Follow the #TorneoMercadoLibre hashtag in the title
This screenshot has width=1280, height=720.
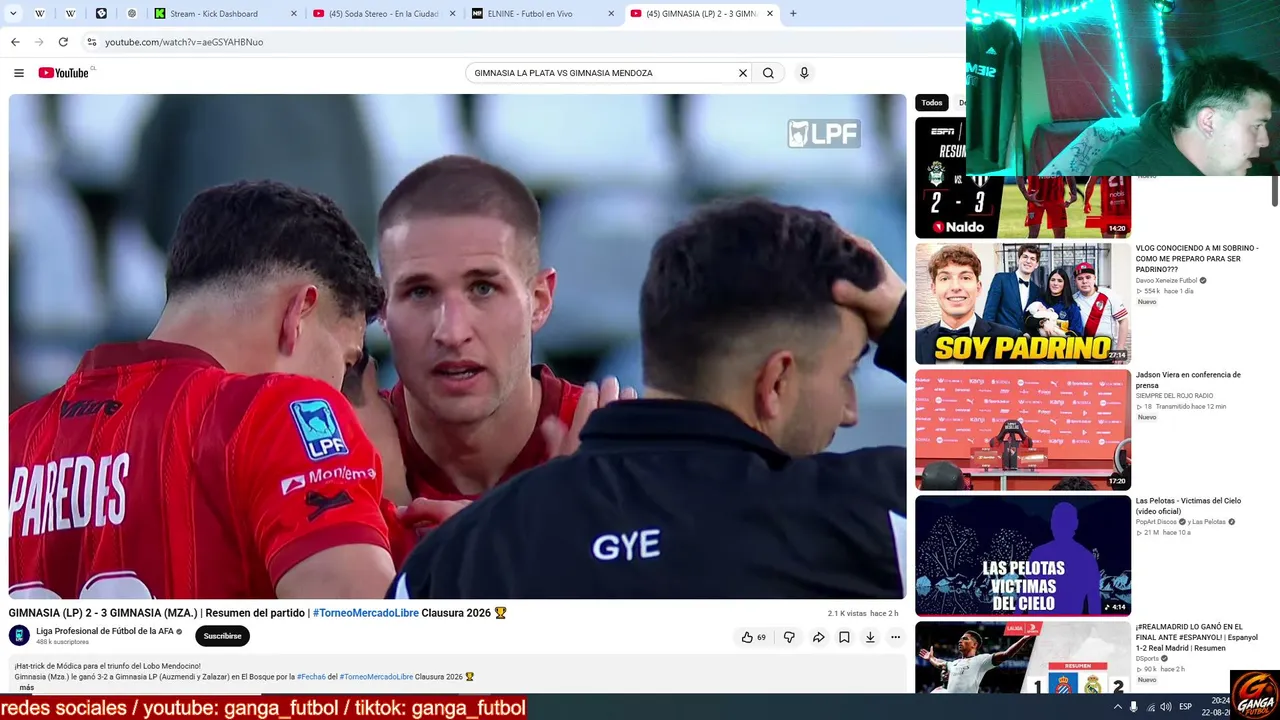click(366, 613)
